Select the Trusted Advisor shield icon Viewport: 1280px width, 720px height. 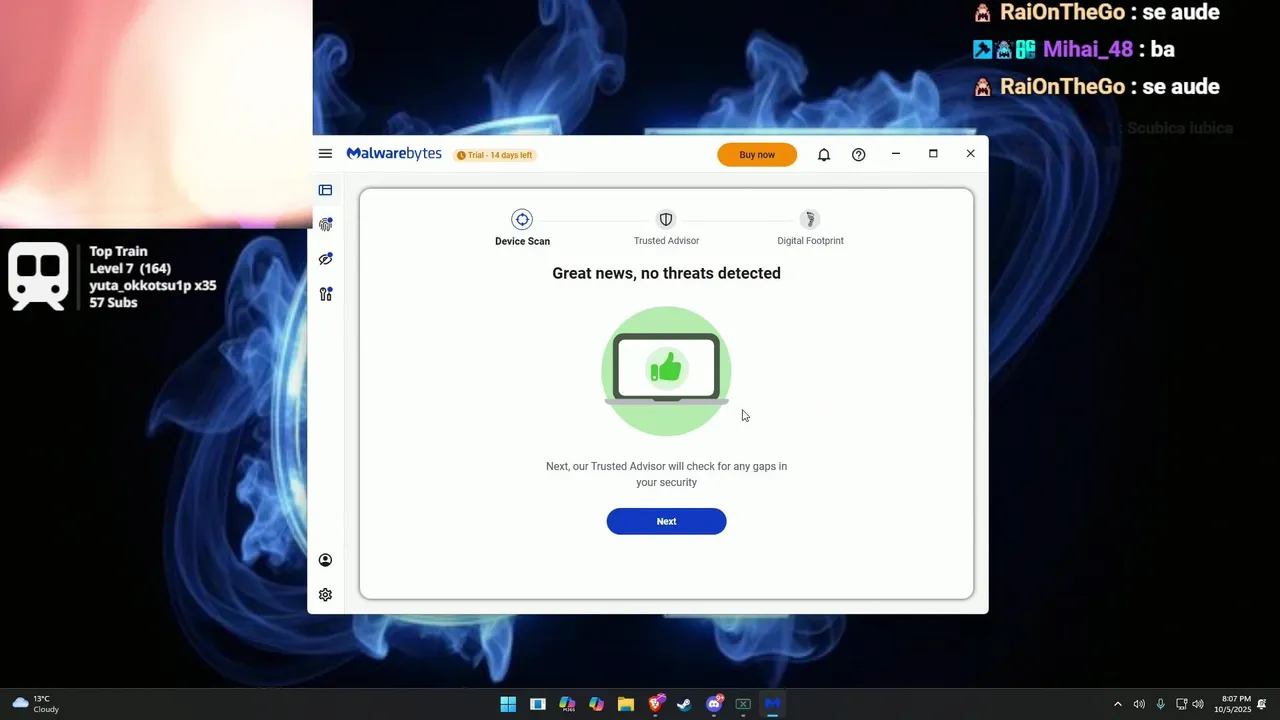[666, 219]
